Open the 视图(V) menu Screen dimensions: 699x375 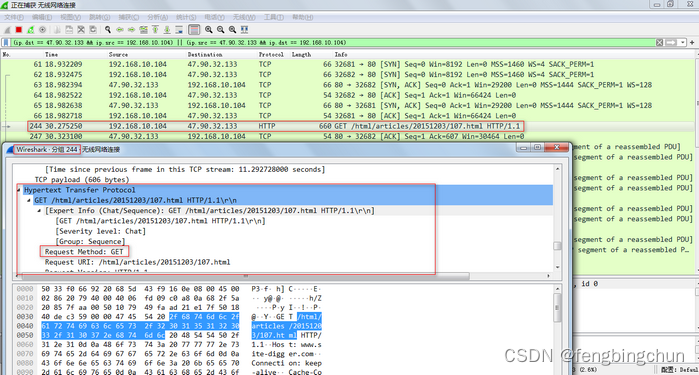point(70,17)
